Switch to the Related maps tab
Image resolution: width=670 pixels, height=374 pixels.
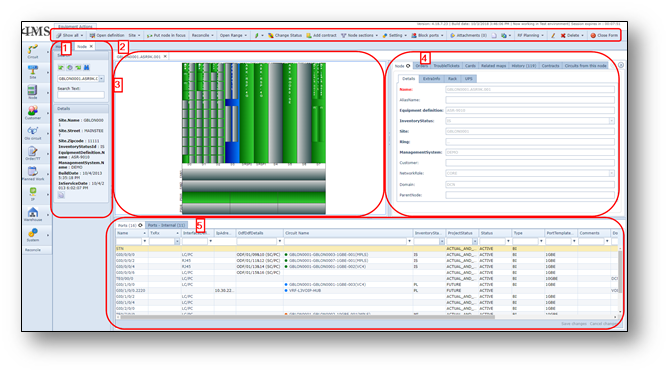pyautogui.click(x=494, y=66)
